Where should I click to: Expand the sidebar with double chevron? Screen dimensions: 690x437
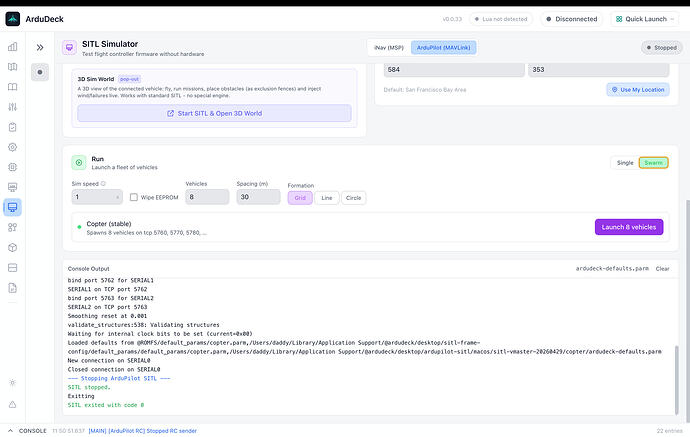tap(40, 47)
